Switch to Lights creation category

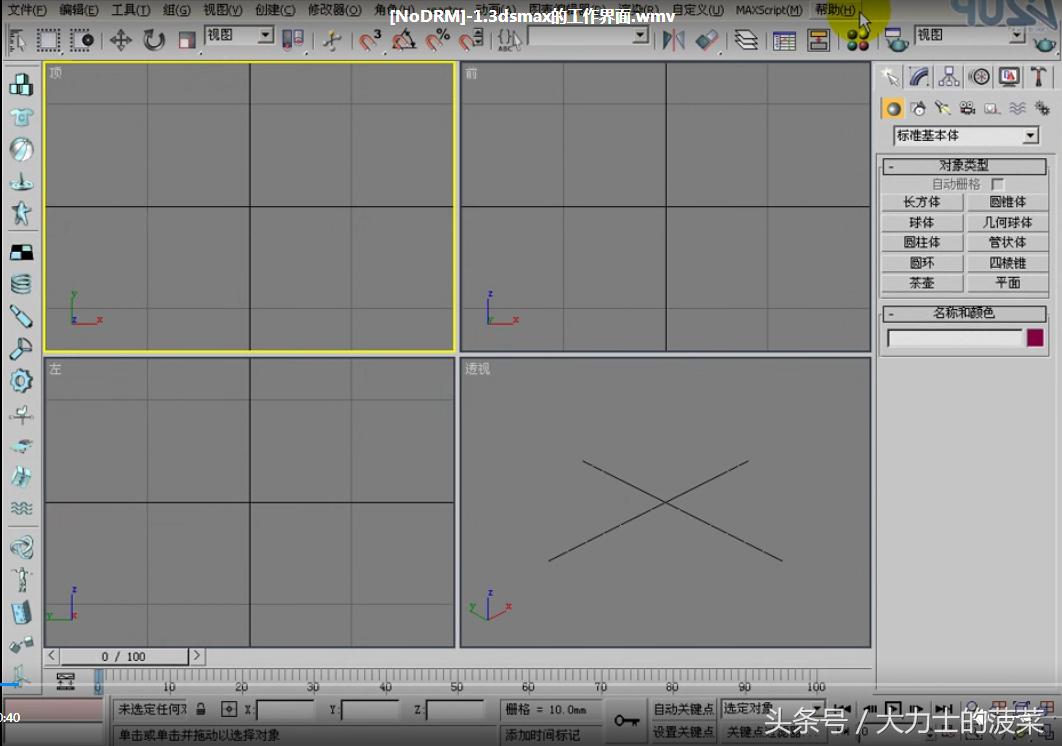coord(942,108)
